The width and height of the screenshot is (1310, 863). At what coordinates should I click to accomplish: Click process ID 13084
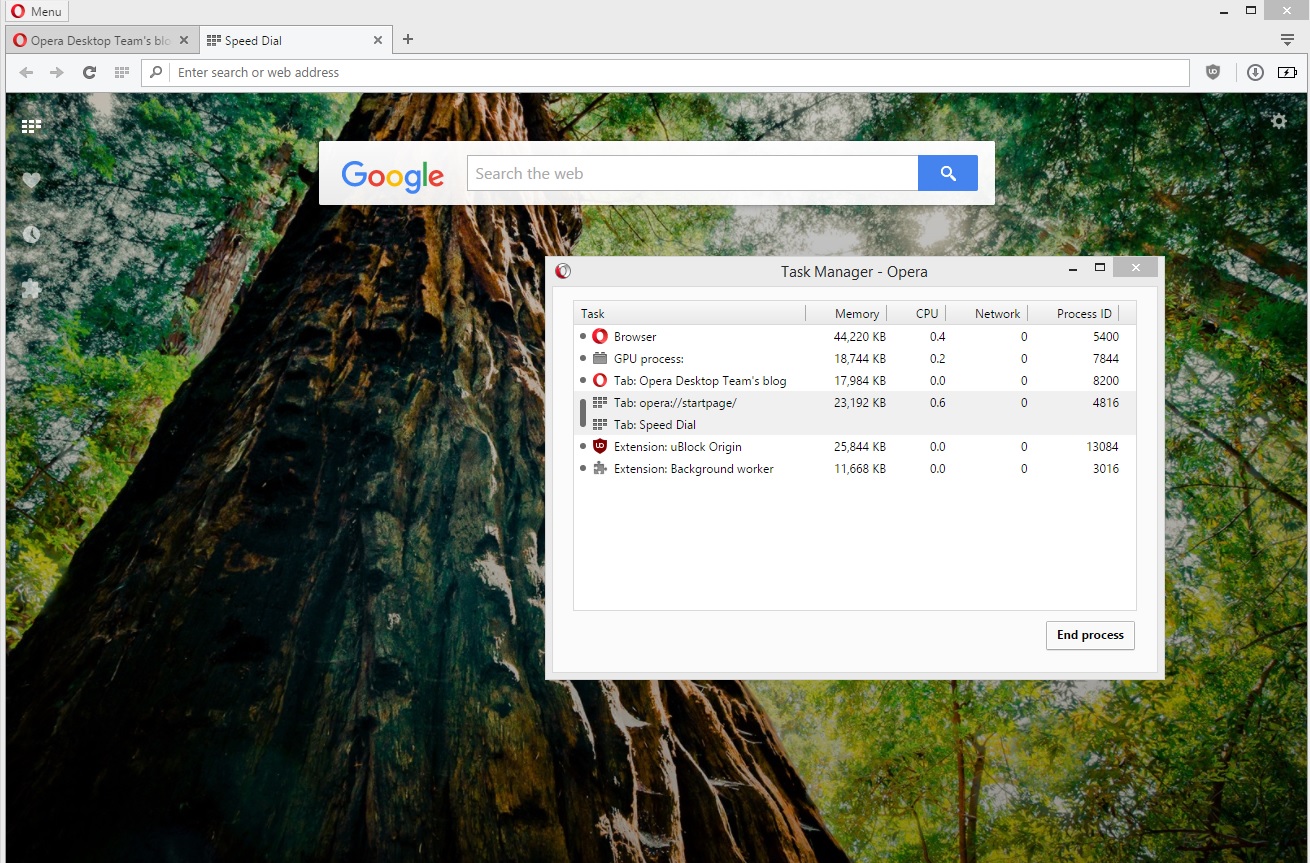[x=1102, y=447]
